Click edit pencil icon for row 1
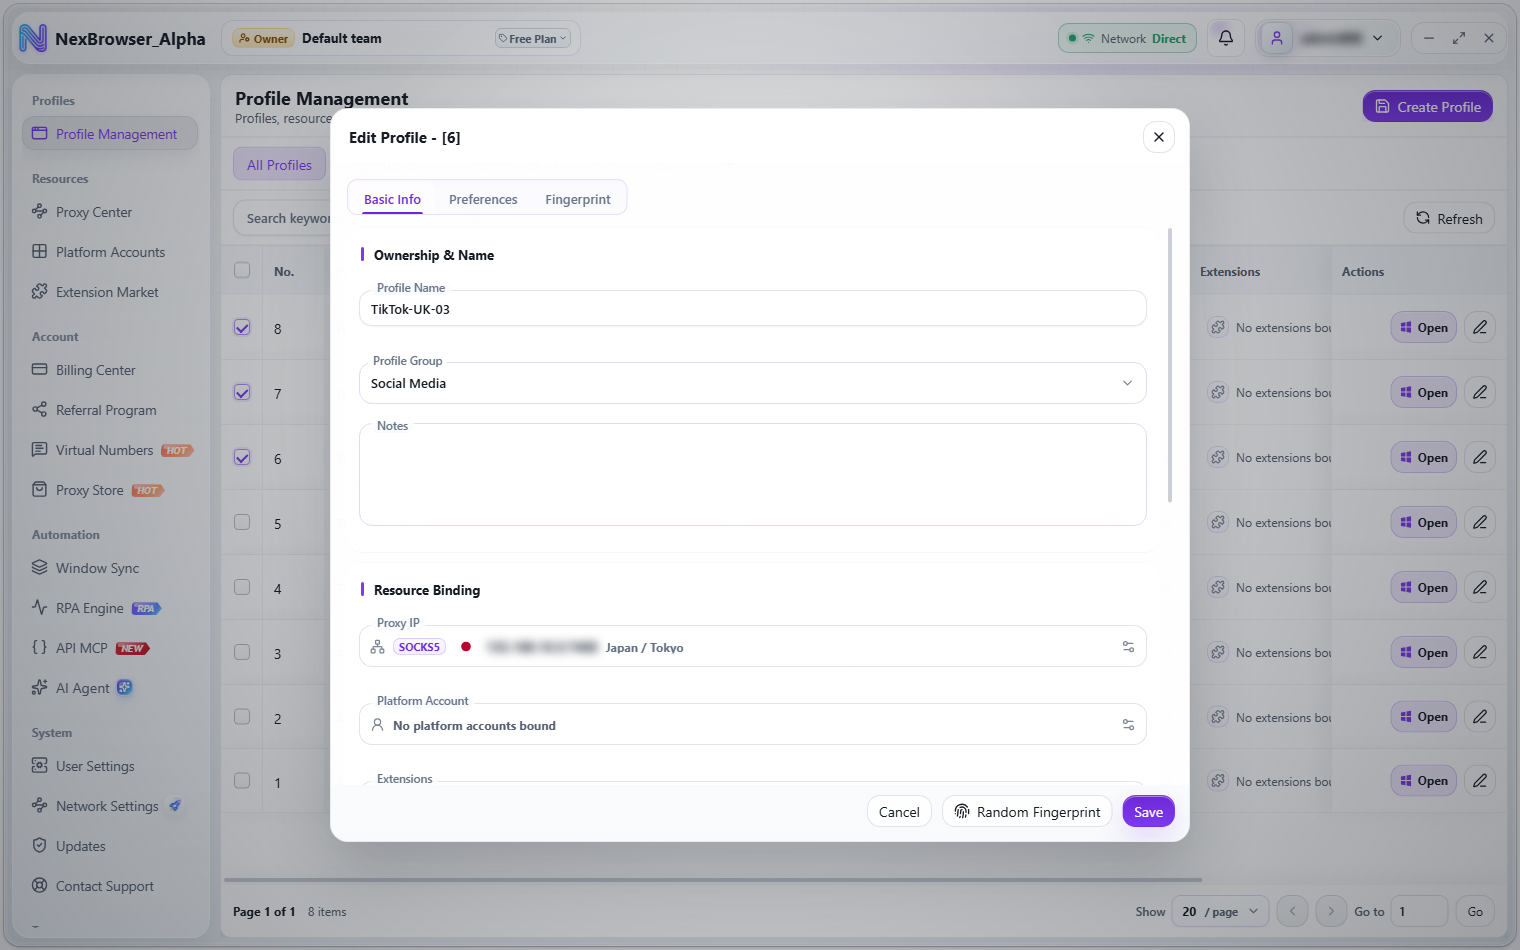Screen dimensions: 1520x950 pyautogui.click(x=1480, y=780)
